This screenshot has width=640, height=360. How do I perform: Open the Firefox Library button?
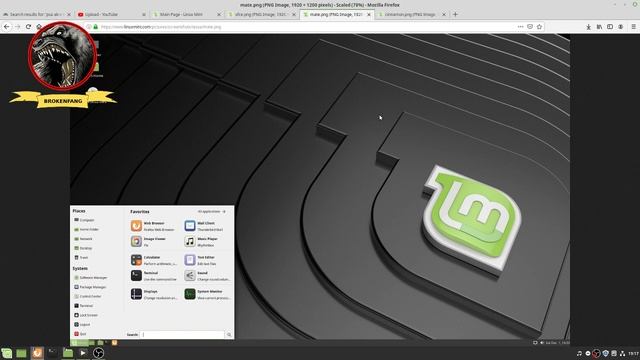tap(599, 27)
